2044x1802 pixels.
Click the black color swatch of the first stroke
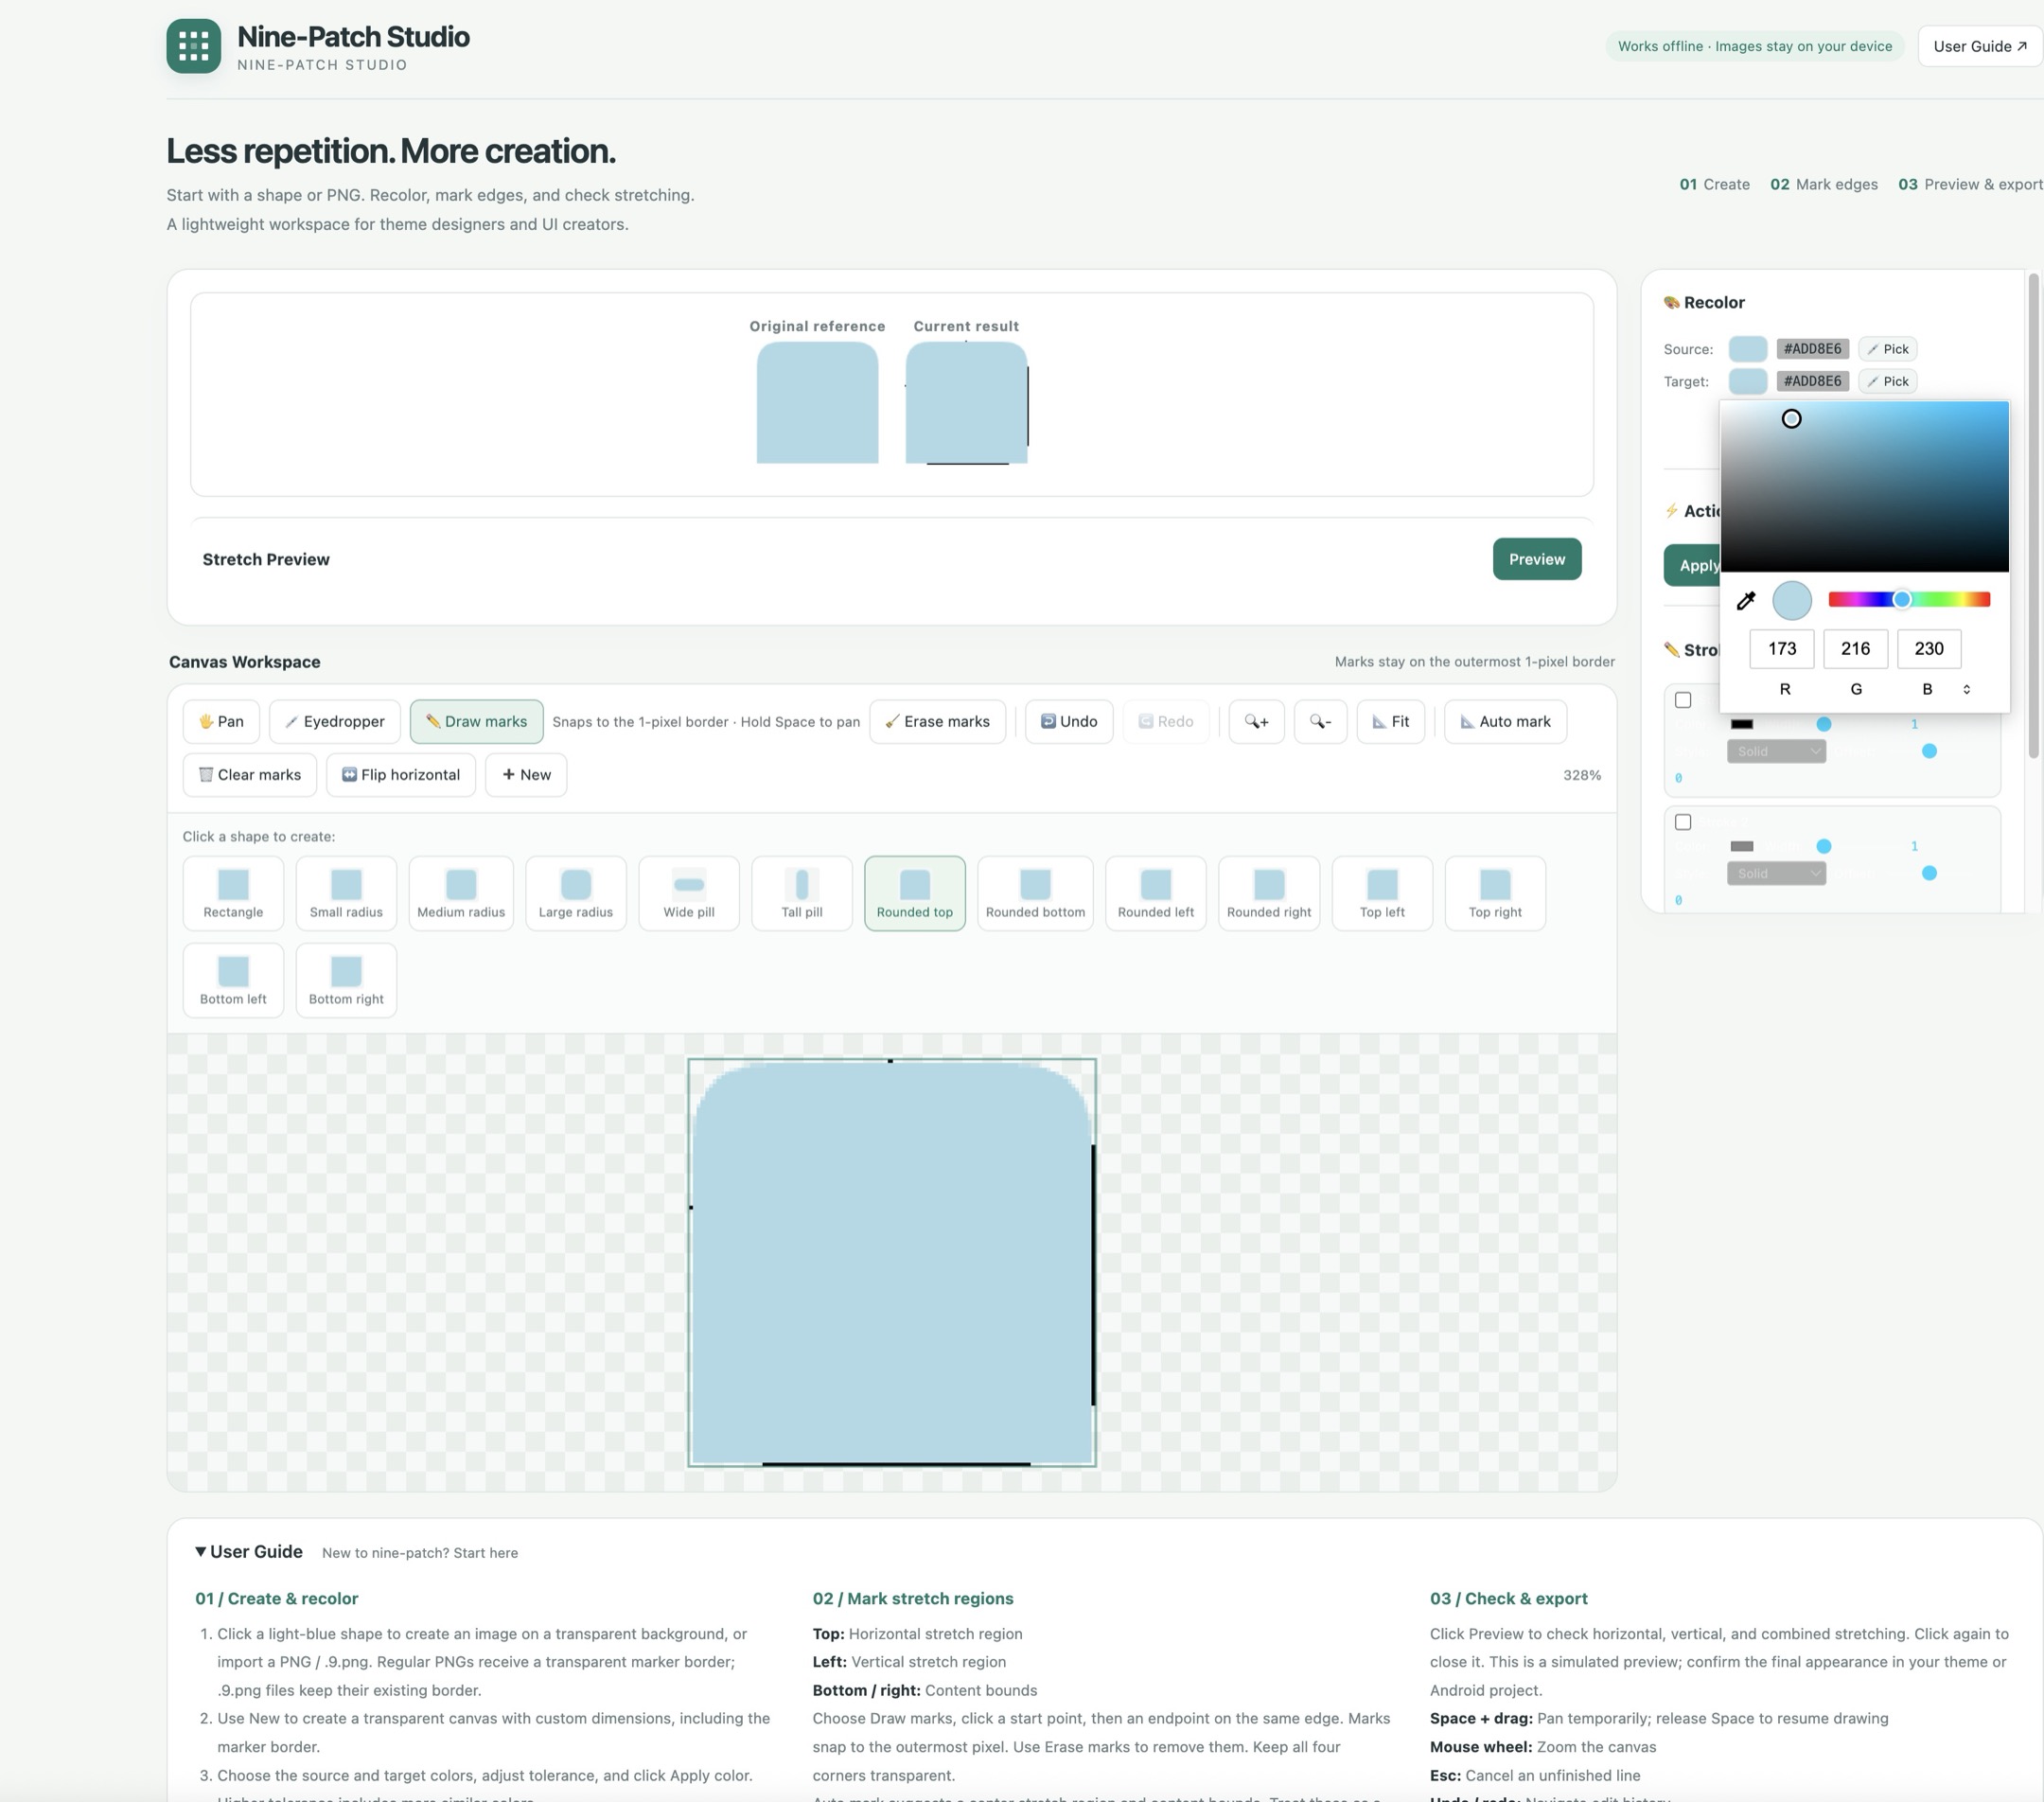coord(1741,724)
